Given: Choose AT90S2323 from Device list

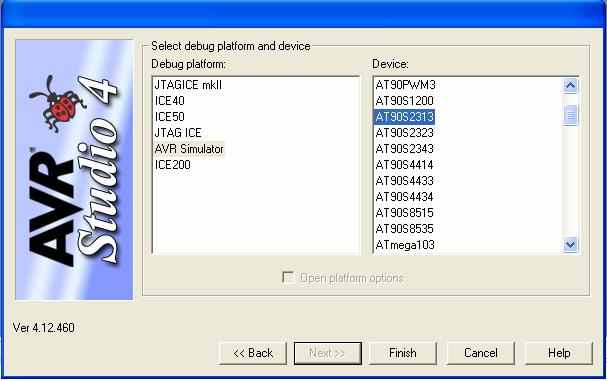Looking at the screenshot, I should point(405,133).
